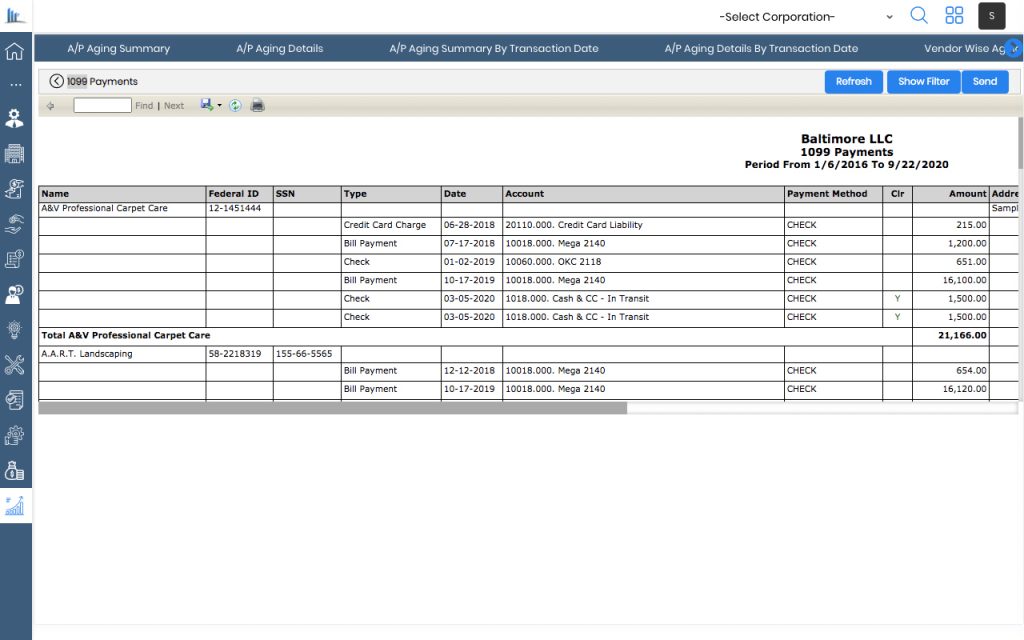Select the reports chart icon in sidebar
1024x640 pixels.
coord(15,506)
